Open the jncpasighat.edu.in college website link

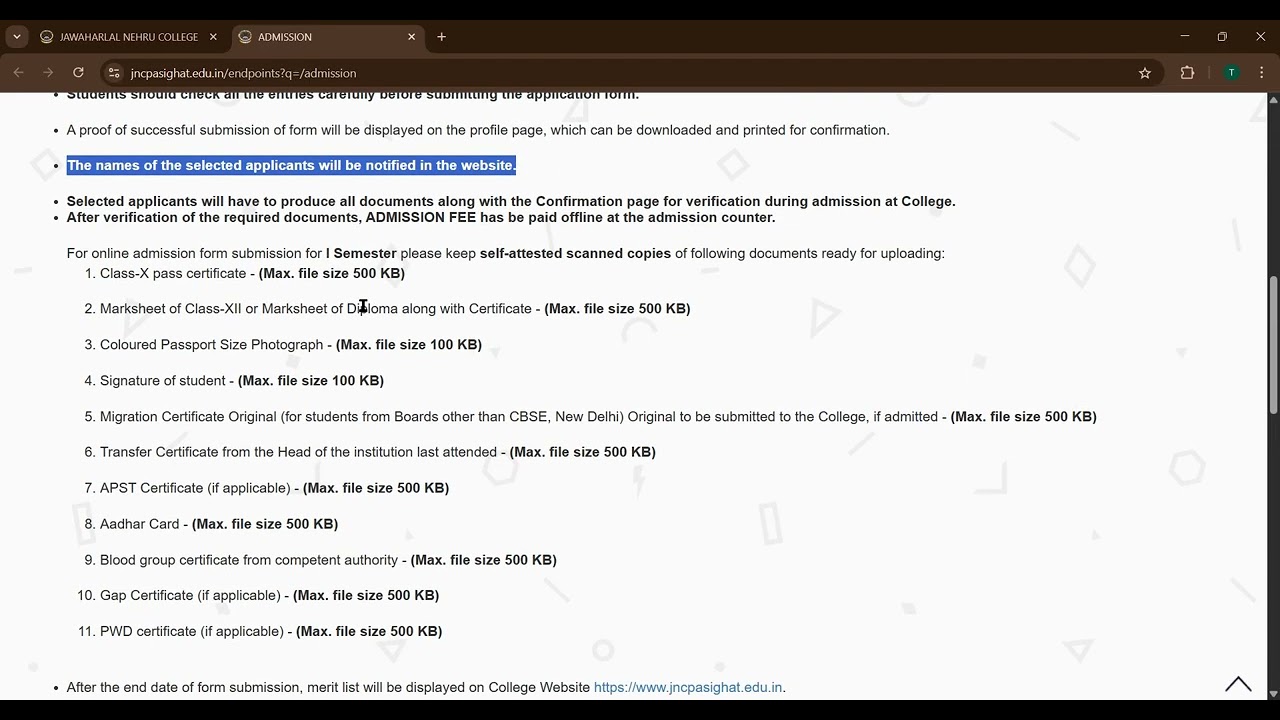point(688,688)
